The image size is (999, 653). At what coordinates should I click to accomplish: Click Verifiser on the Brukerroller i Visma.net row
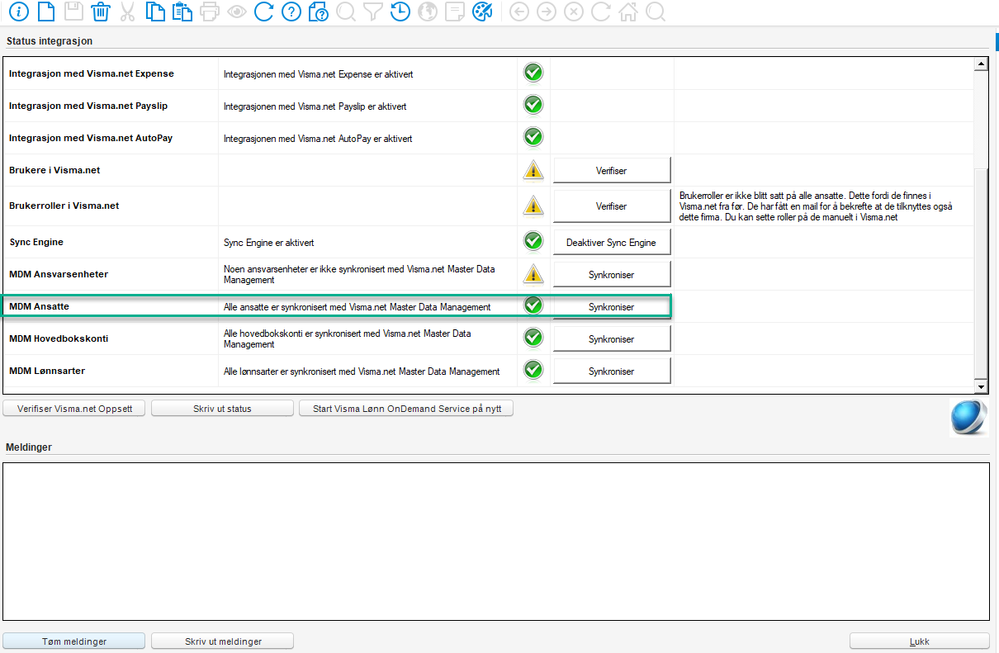612,206
